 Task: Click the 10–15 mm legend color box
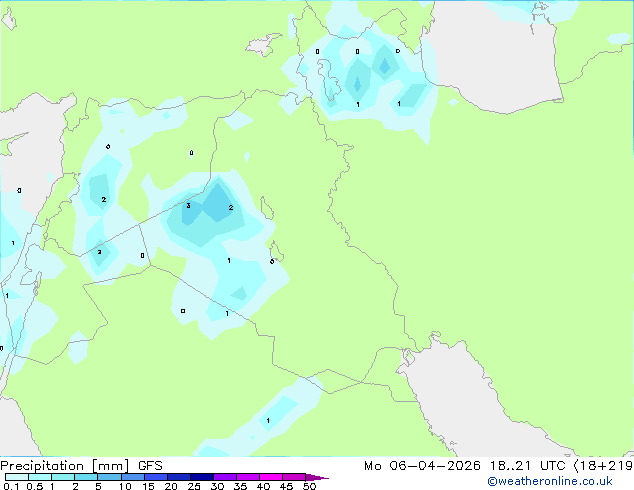pyautogui.click(x=133, y=477)
